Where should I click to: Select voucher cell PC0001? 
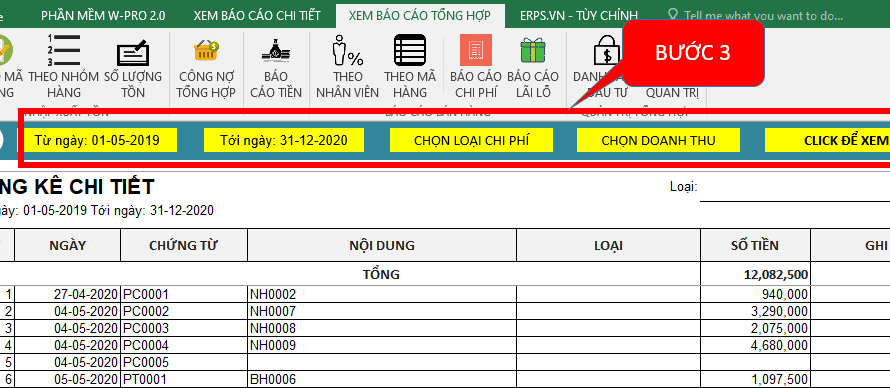pos(184,294)
